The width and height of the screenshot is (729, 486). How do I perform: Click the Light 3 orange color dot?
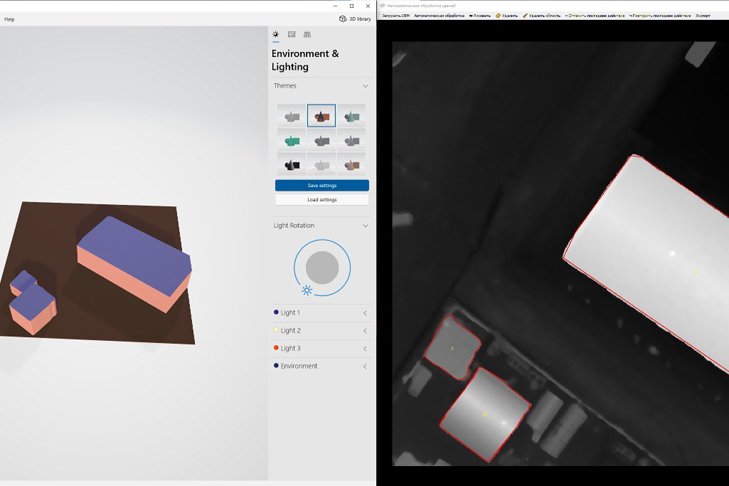click(x=276, y=348)
